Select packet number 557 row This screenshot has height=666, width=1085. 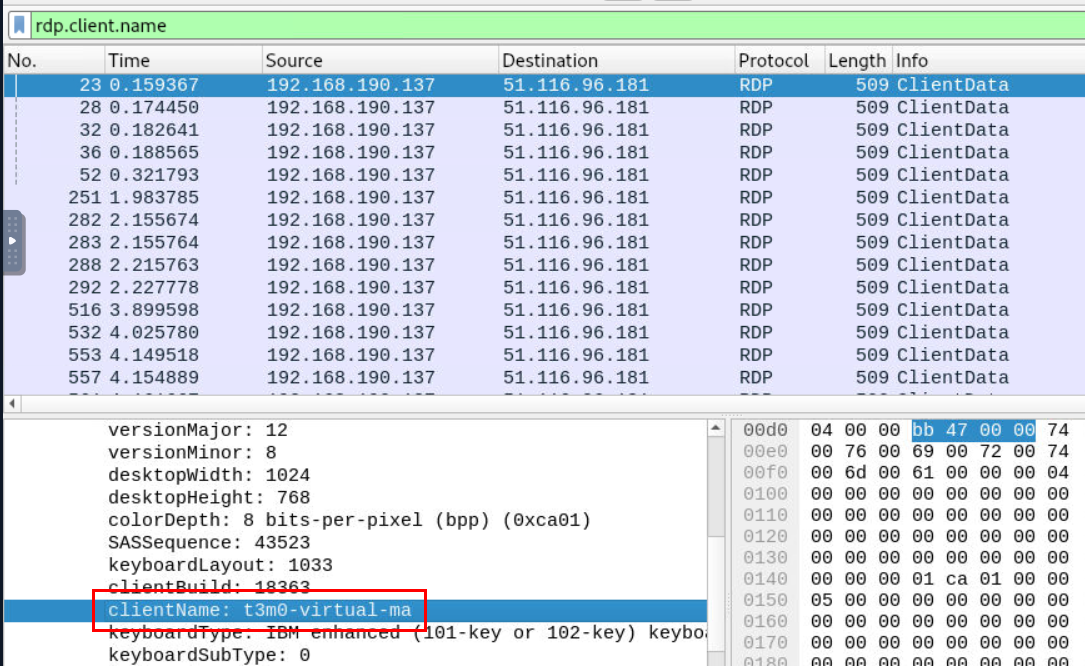(x=400, y=378)
